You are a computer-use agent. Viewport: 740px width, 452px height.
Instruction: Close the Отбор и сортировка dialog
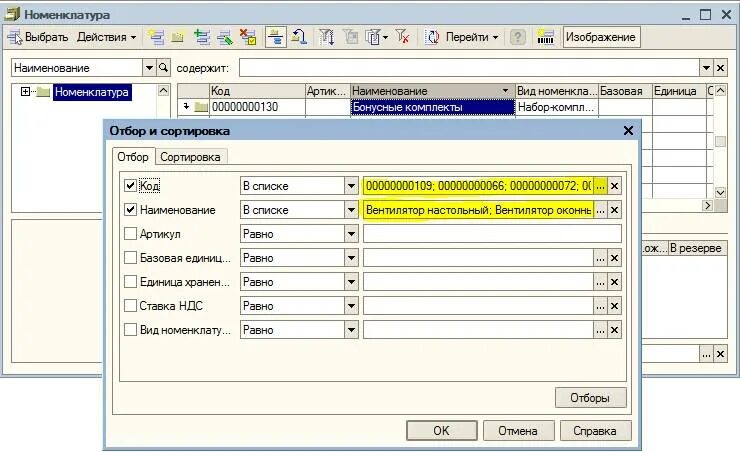tap(628, 131)
